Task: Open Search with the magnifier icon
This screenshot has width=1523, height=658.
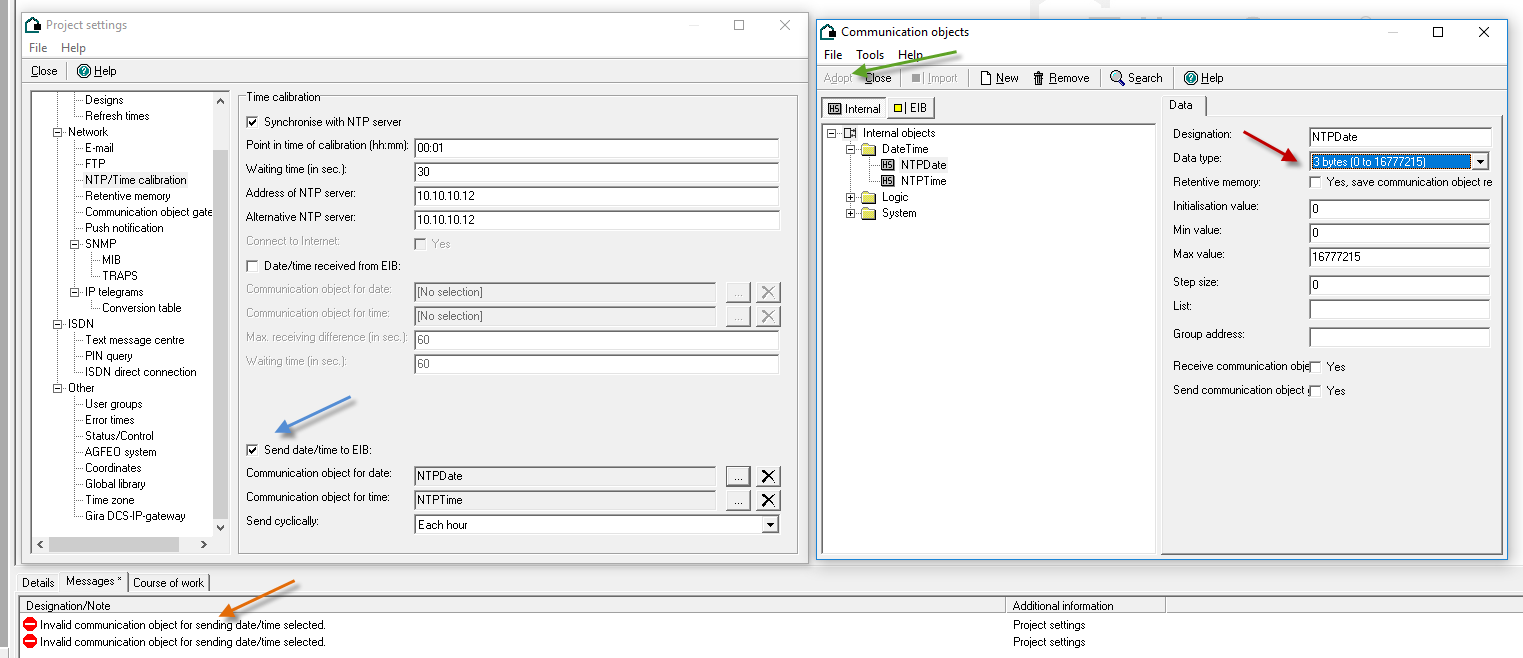Action: 1118,78
